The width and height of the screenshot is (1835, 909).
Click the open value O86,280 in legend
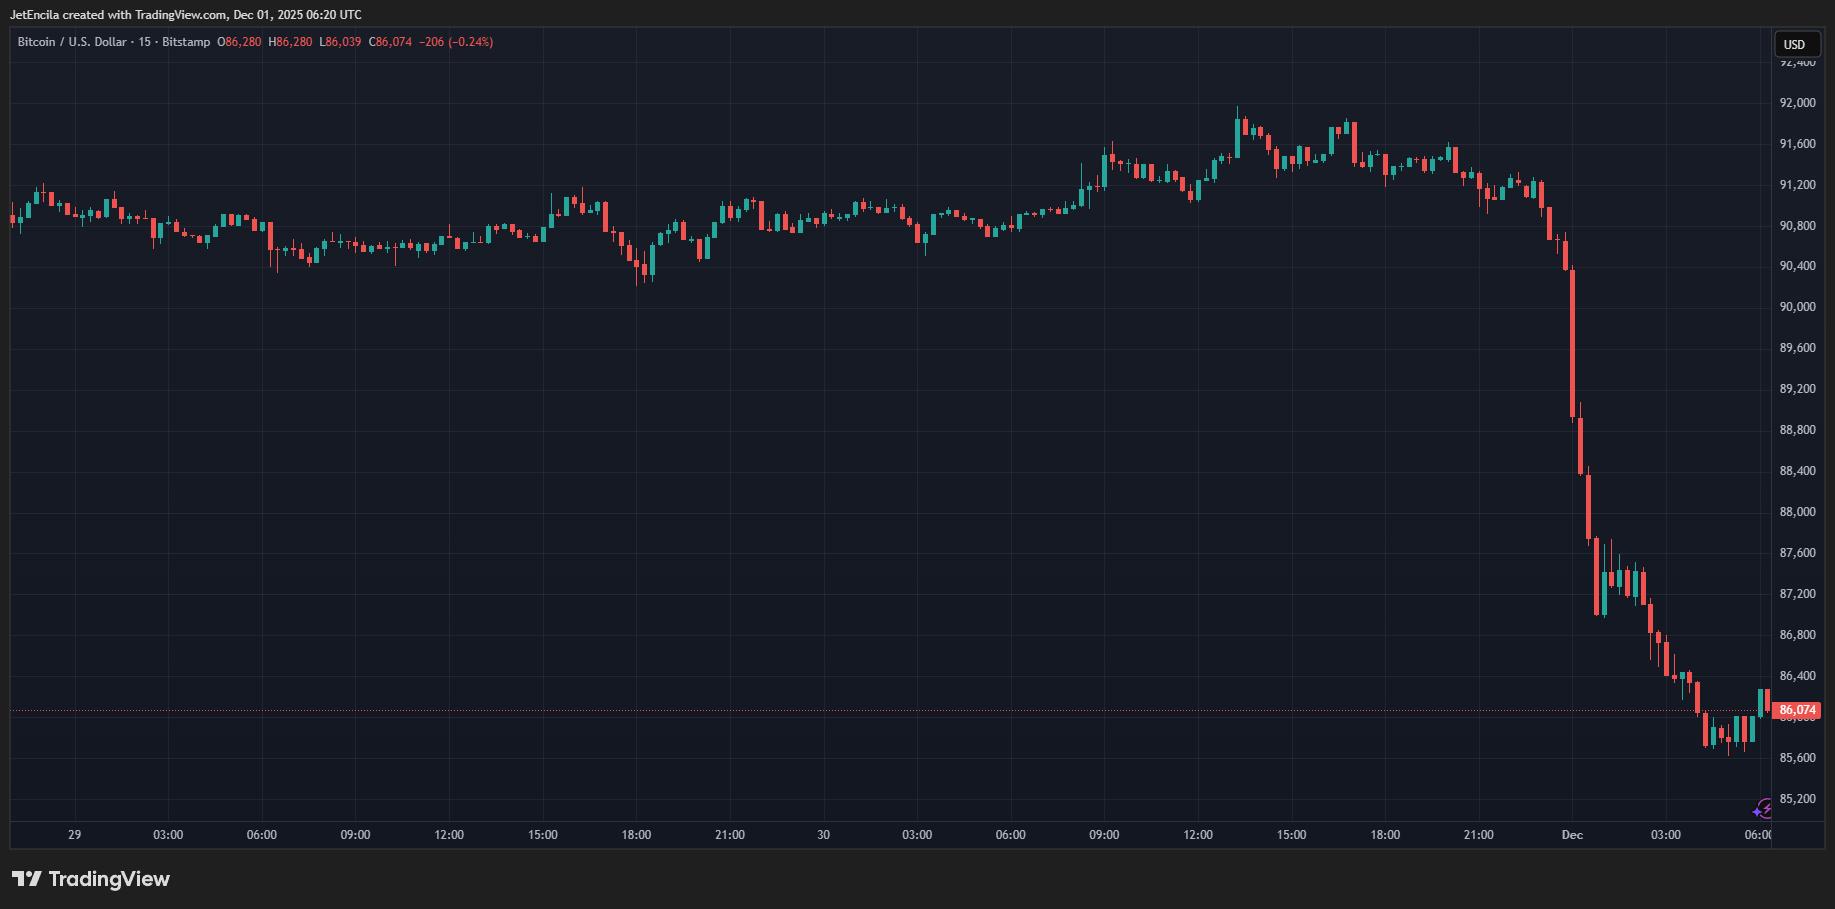click(x=239, y=42)
